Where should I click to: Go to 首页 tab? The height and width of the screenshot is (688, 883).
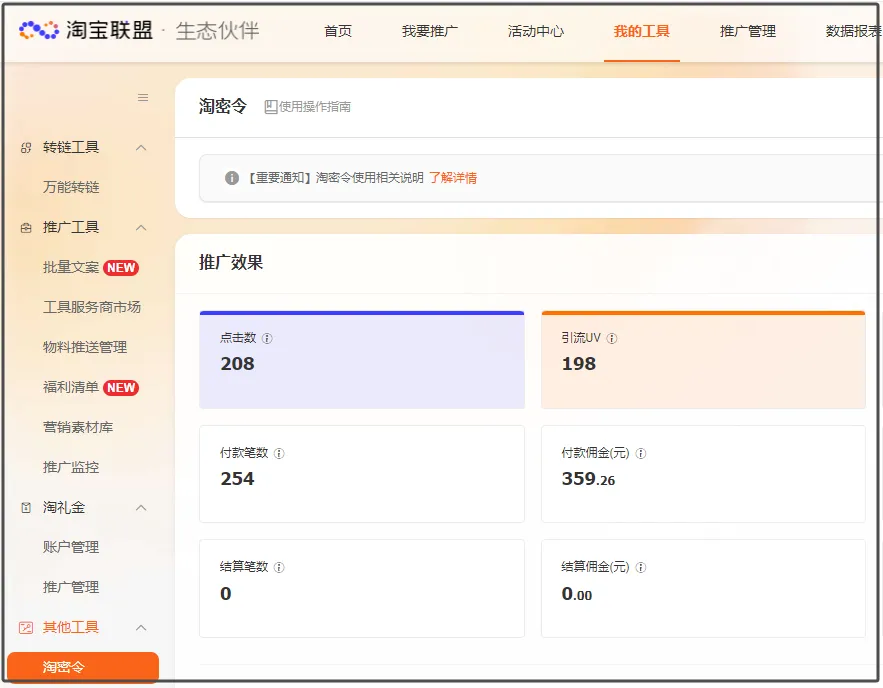pyautogui.click(x=338, y=31)
